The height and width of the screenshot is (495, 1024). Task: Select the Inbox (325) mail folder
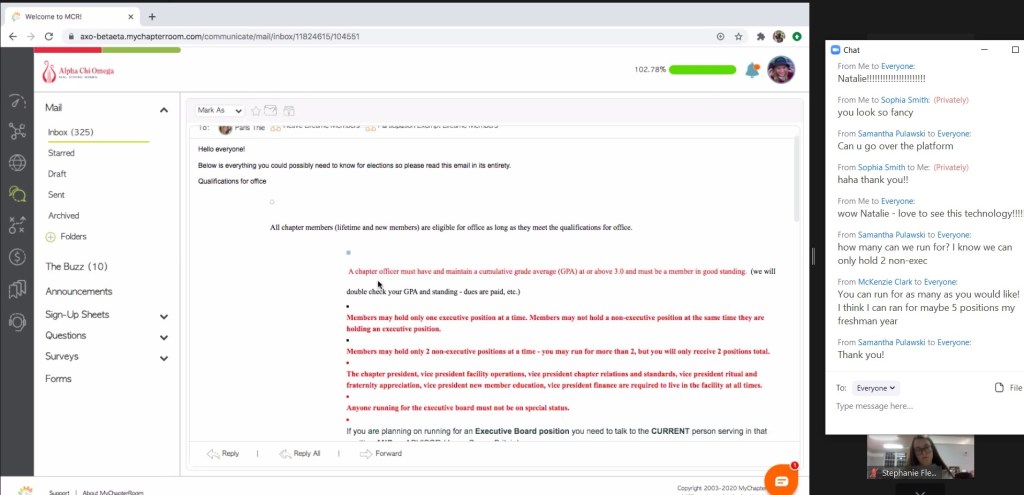tap(70, 132)
